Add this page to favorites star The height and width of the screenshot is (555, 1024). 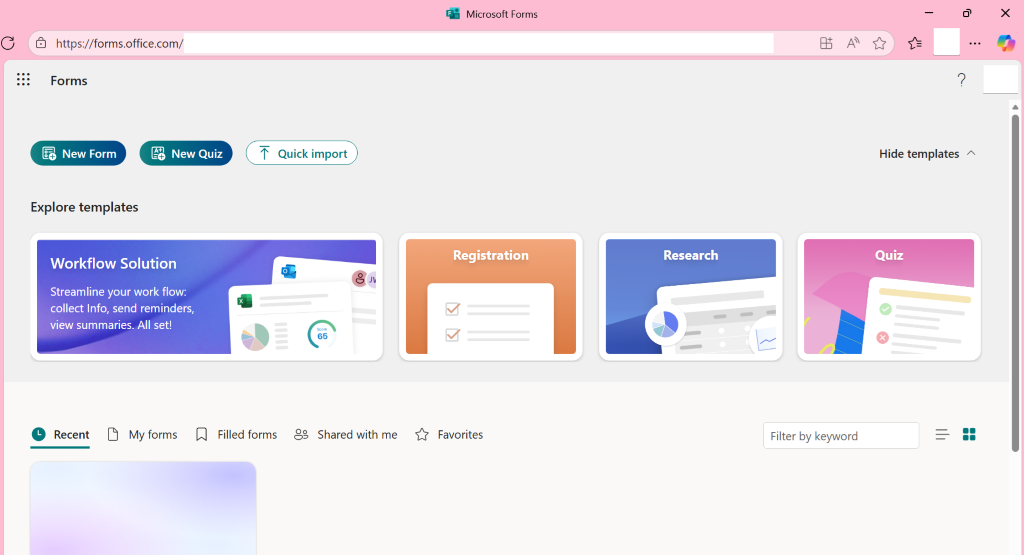(880, 44)
